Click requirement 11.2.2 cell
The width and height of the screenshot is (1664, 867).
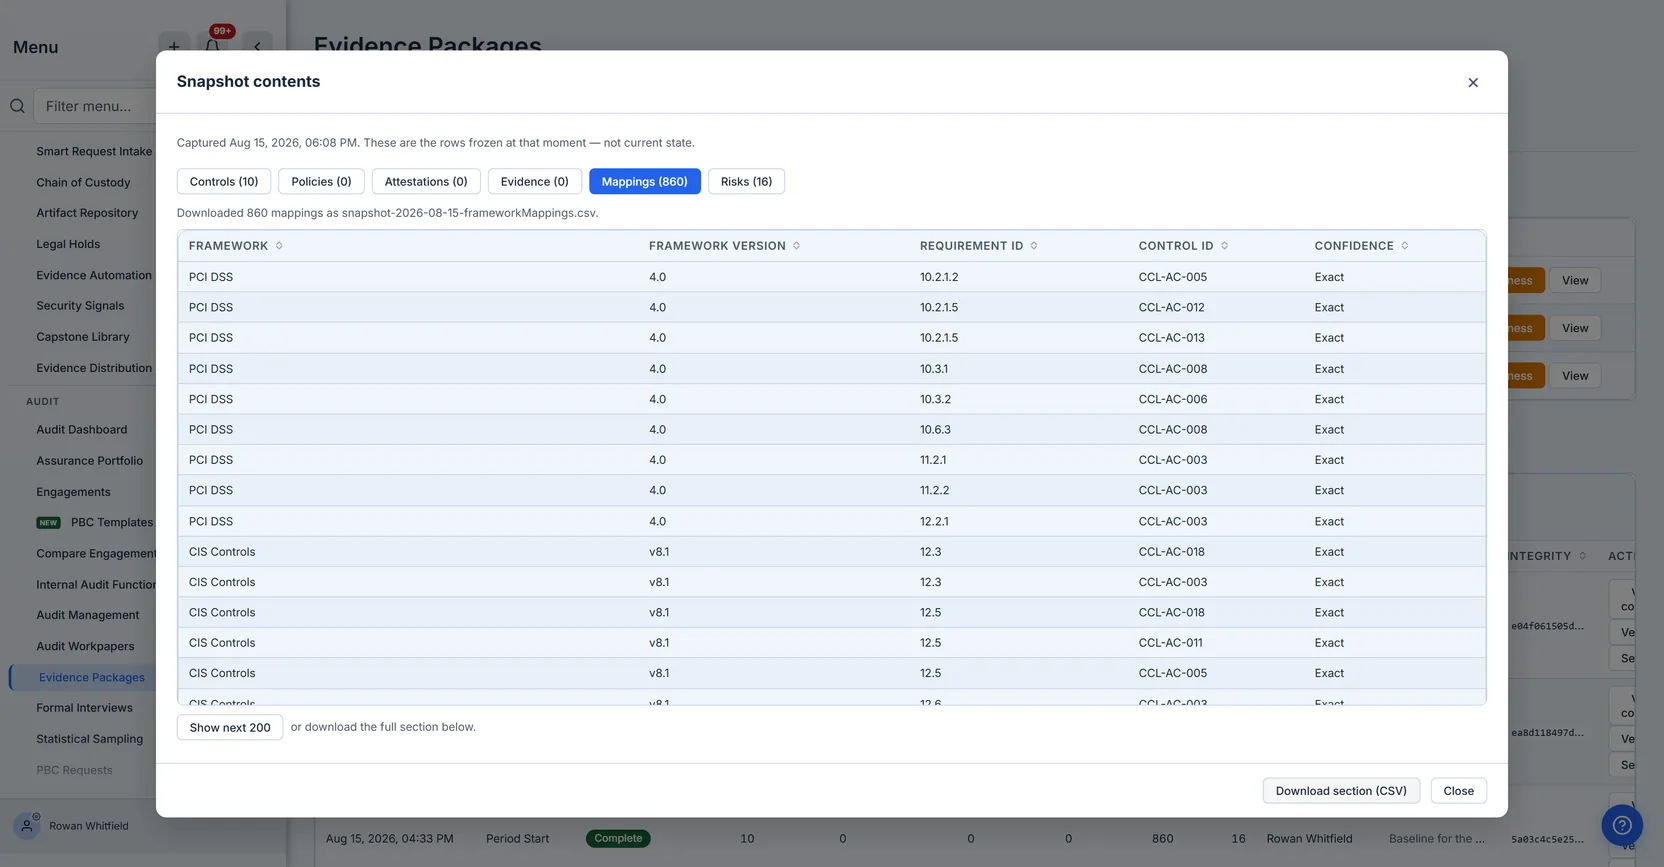934,491
